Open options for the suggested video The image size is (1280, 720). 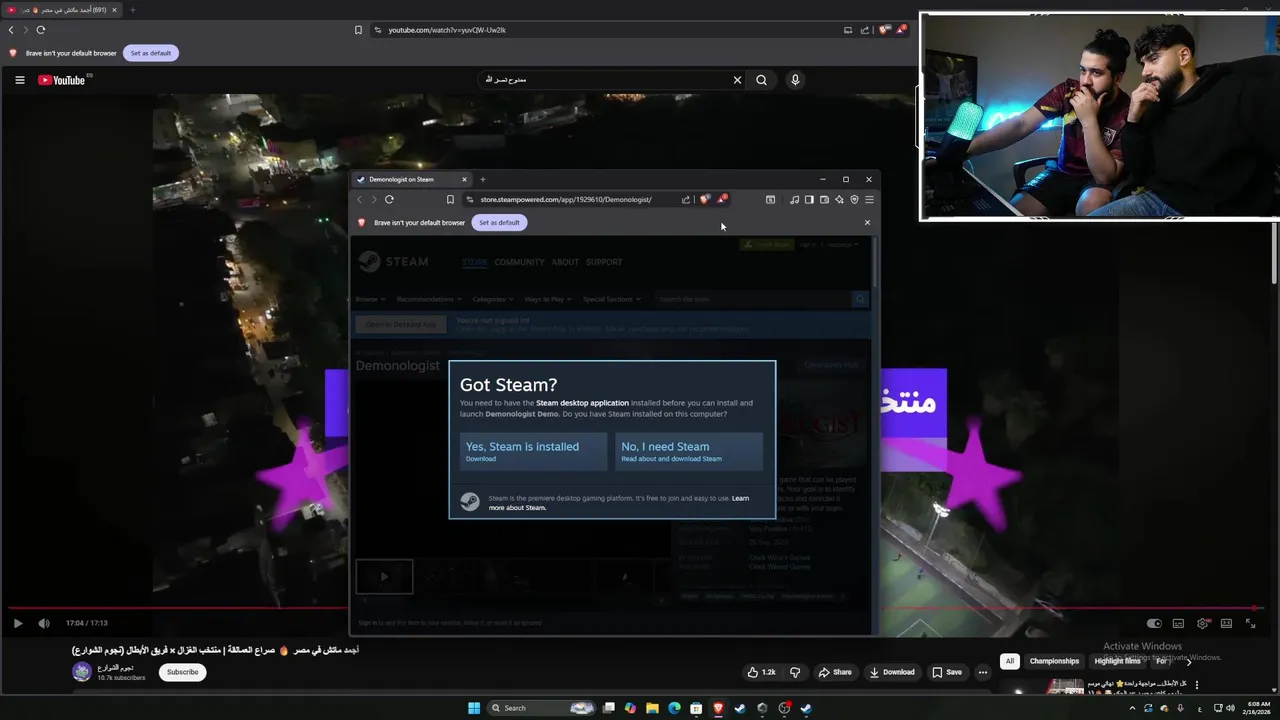coord(1196,685)
